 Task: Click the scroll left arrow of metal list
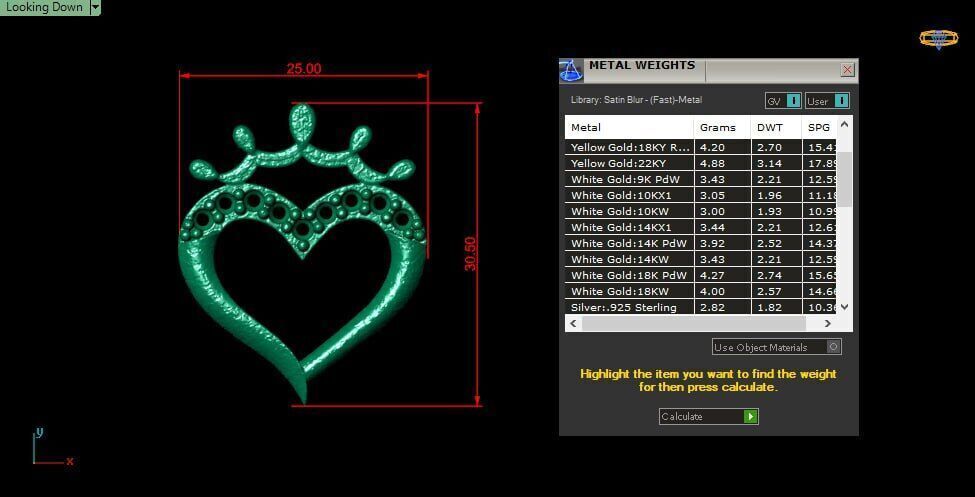click(x=573, y=323)
